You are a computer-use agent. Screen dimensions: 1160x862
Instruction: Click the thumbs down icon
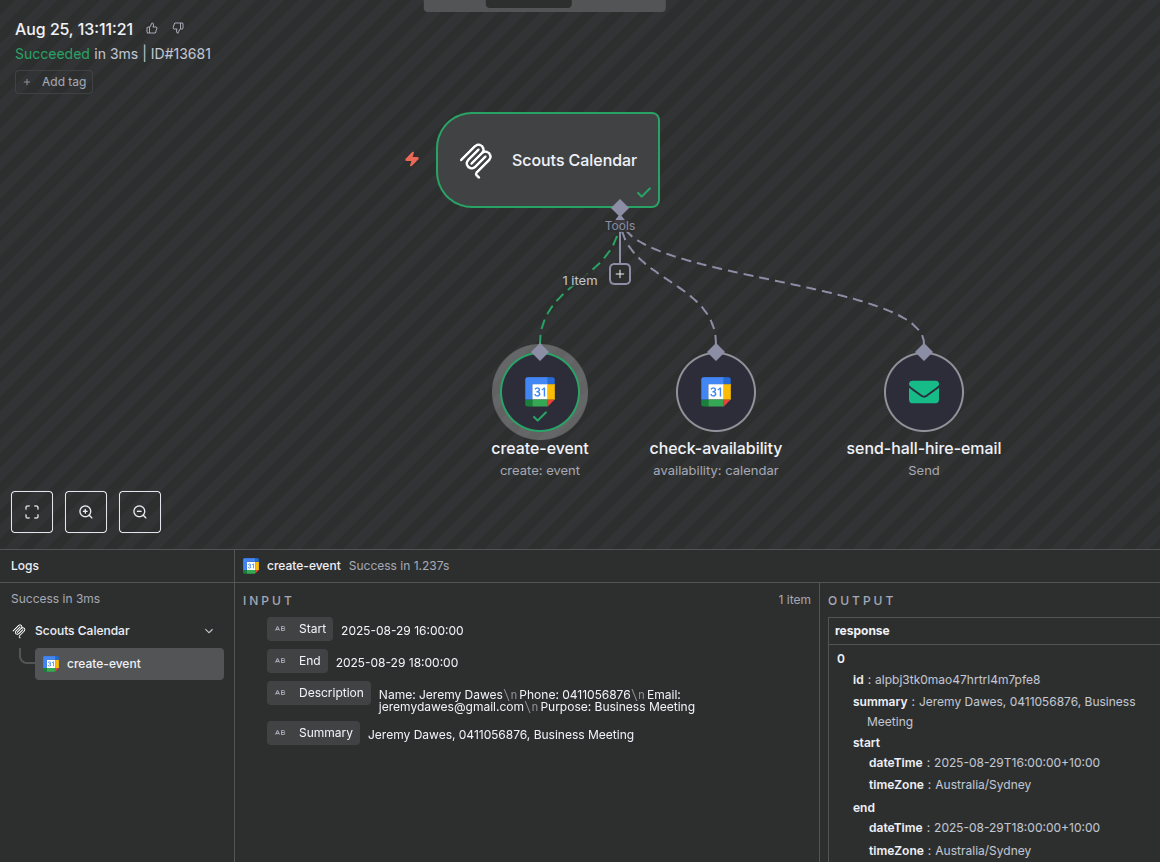(x=178, y=28)
